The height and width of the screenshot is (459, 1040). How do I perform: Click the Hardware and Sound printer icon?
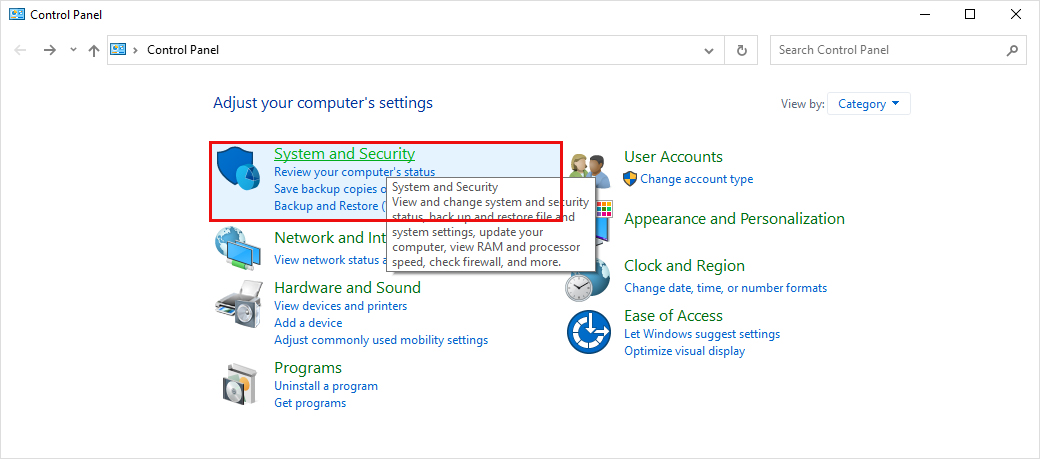pos(239,305)
